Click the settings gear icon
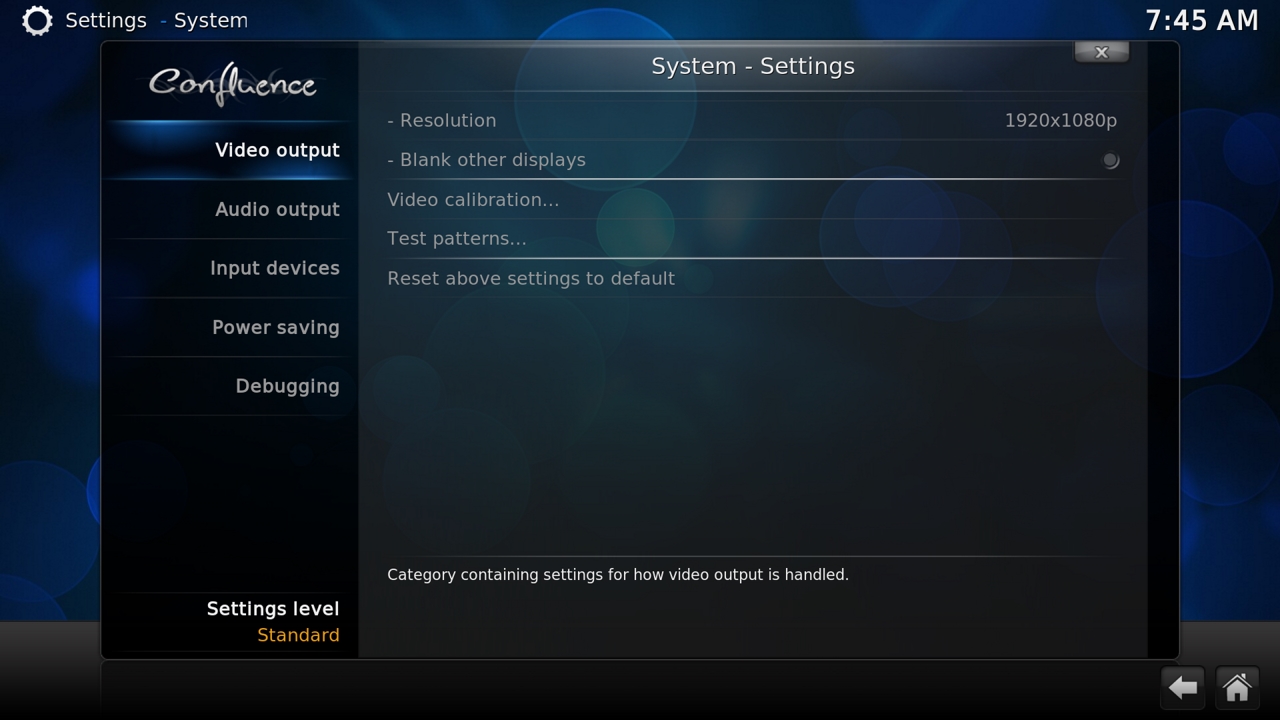Screen dimensions: 1280x720 pyautogui.click(x=37, y=21)
